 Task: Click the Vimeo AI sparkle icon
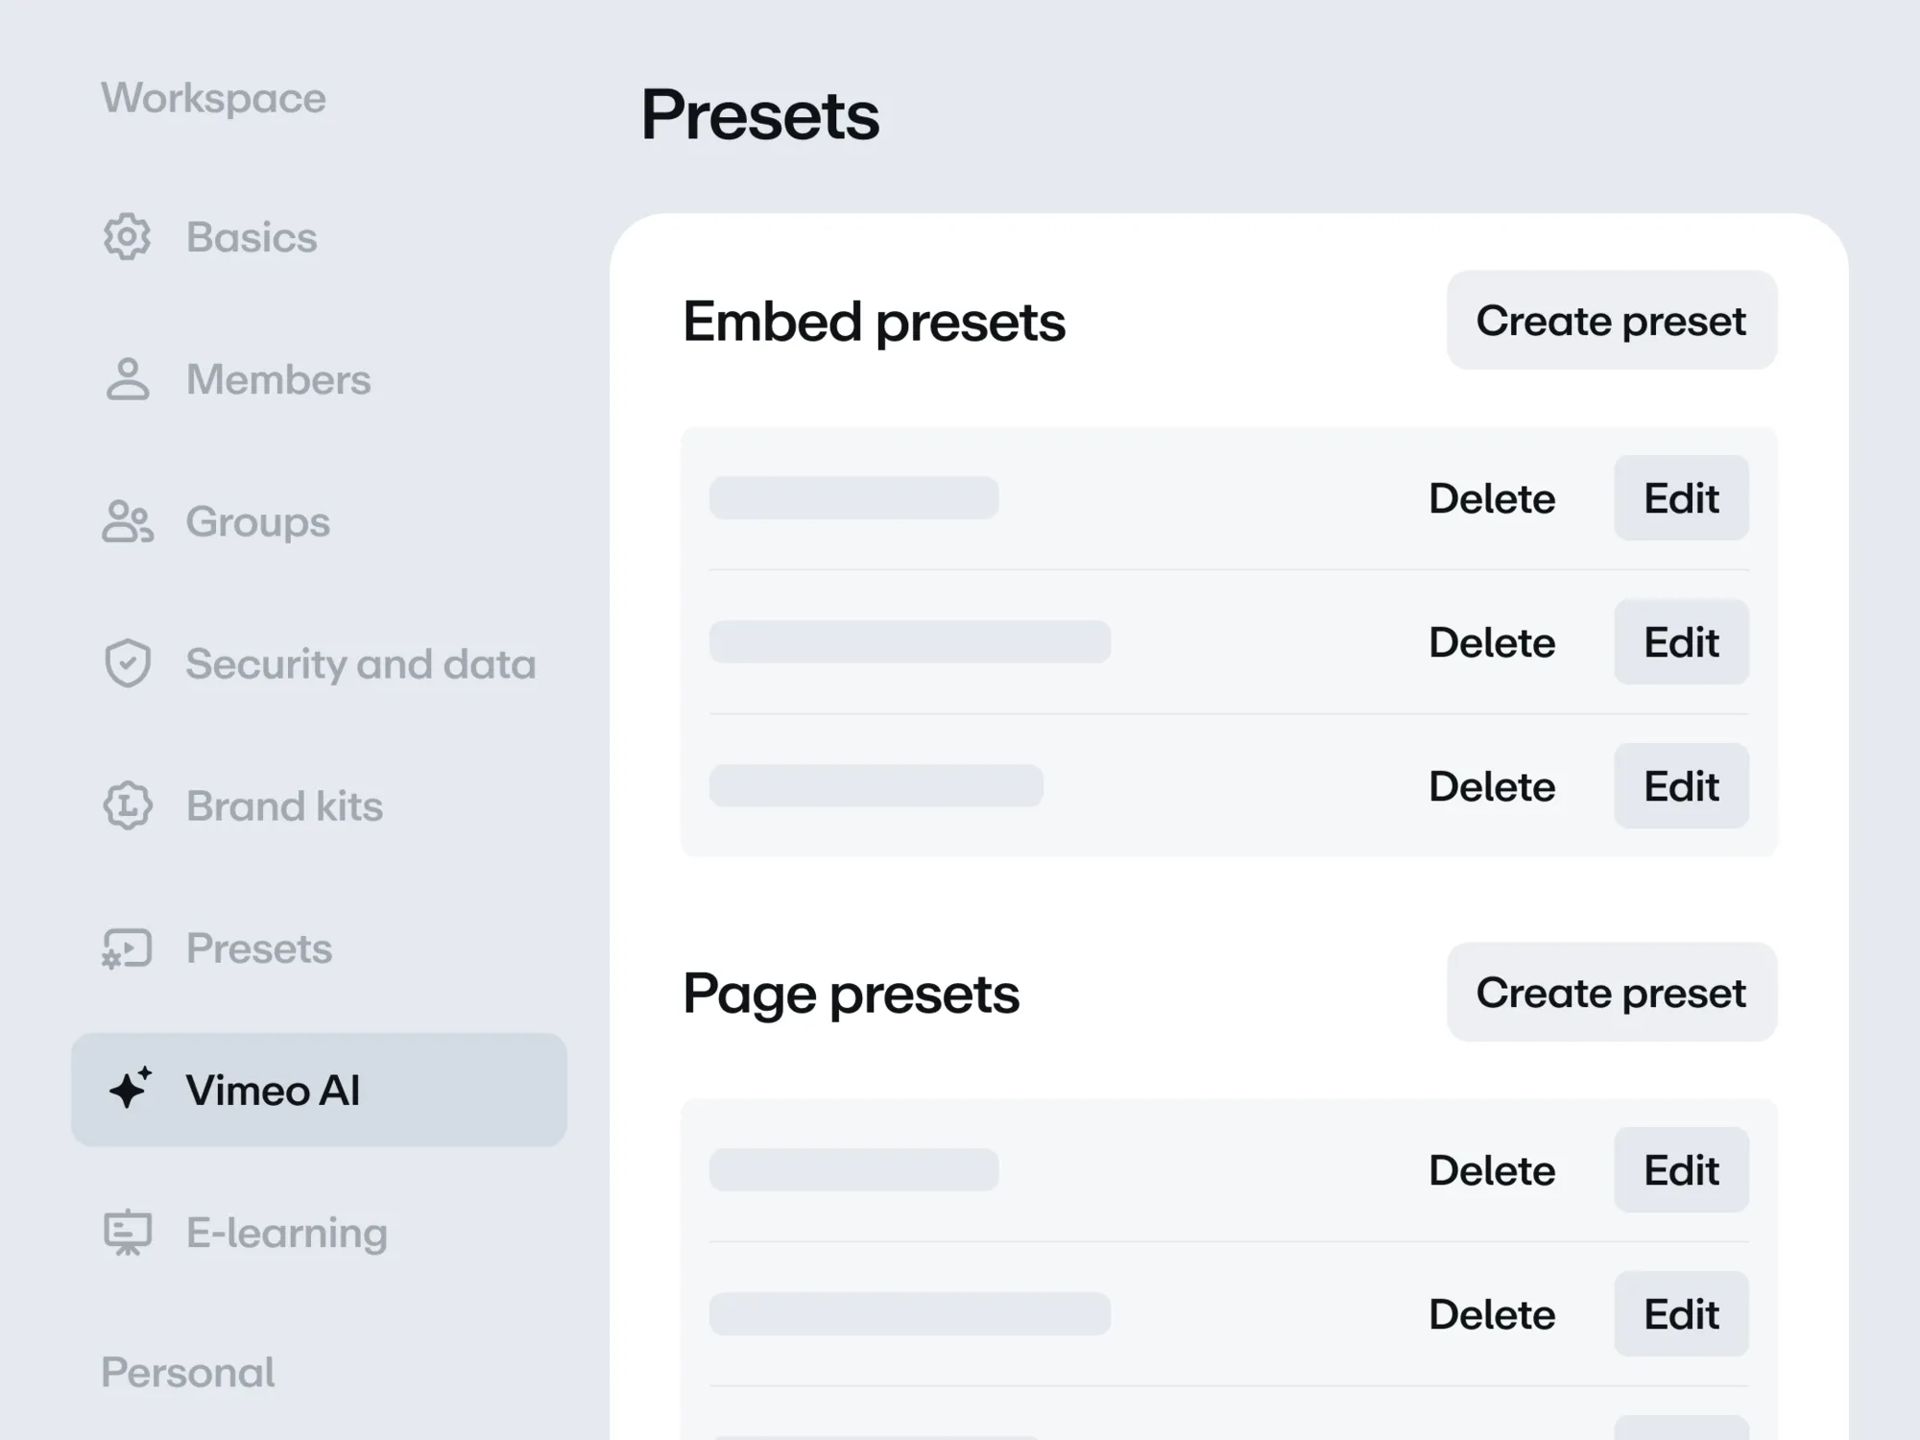click(130, 1089)
